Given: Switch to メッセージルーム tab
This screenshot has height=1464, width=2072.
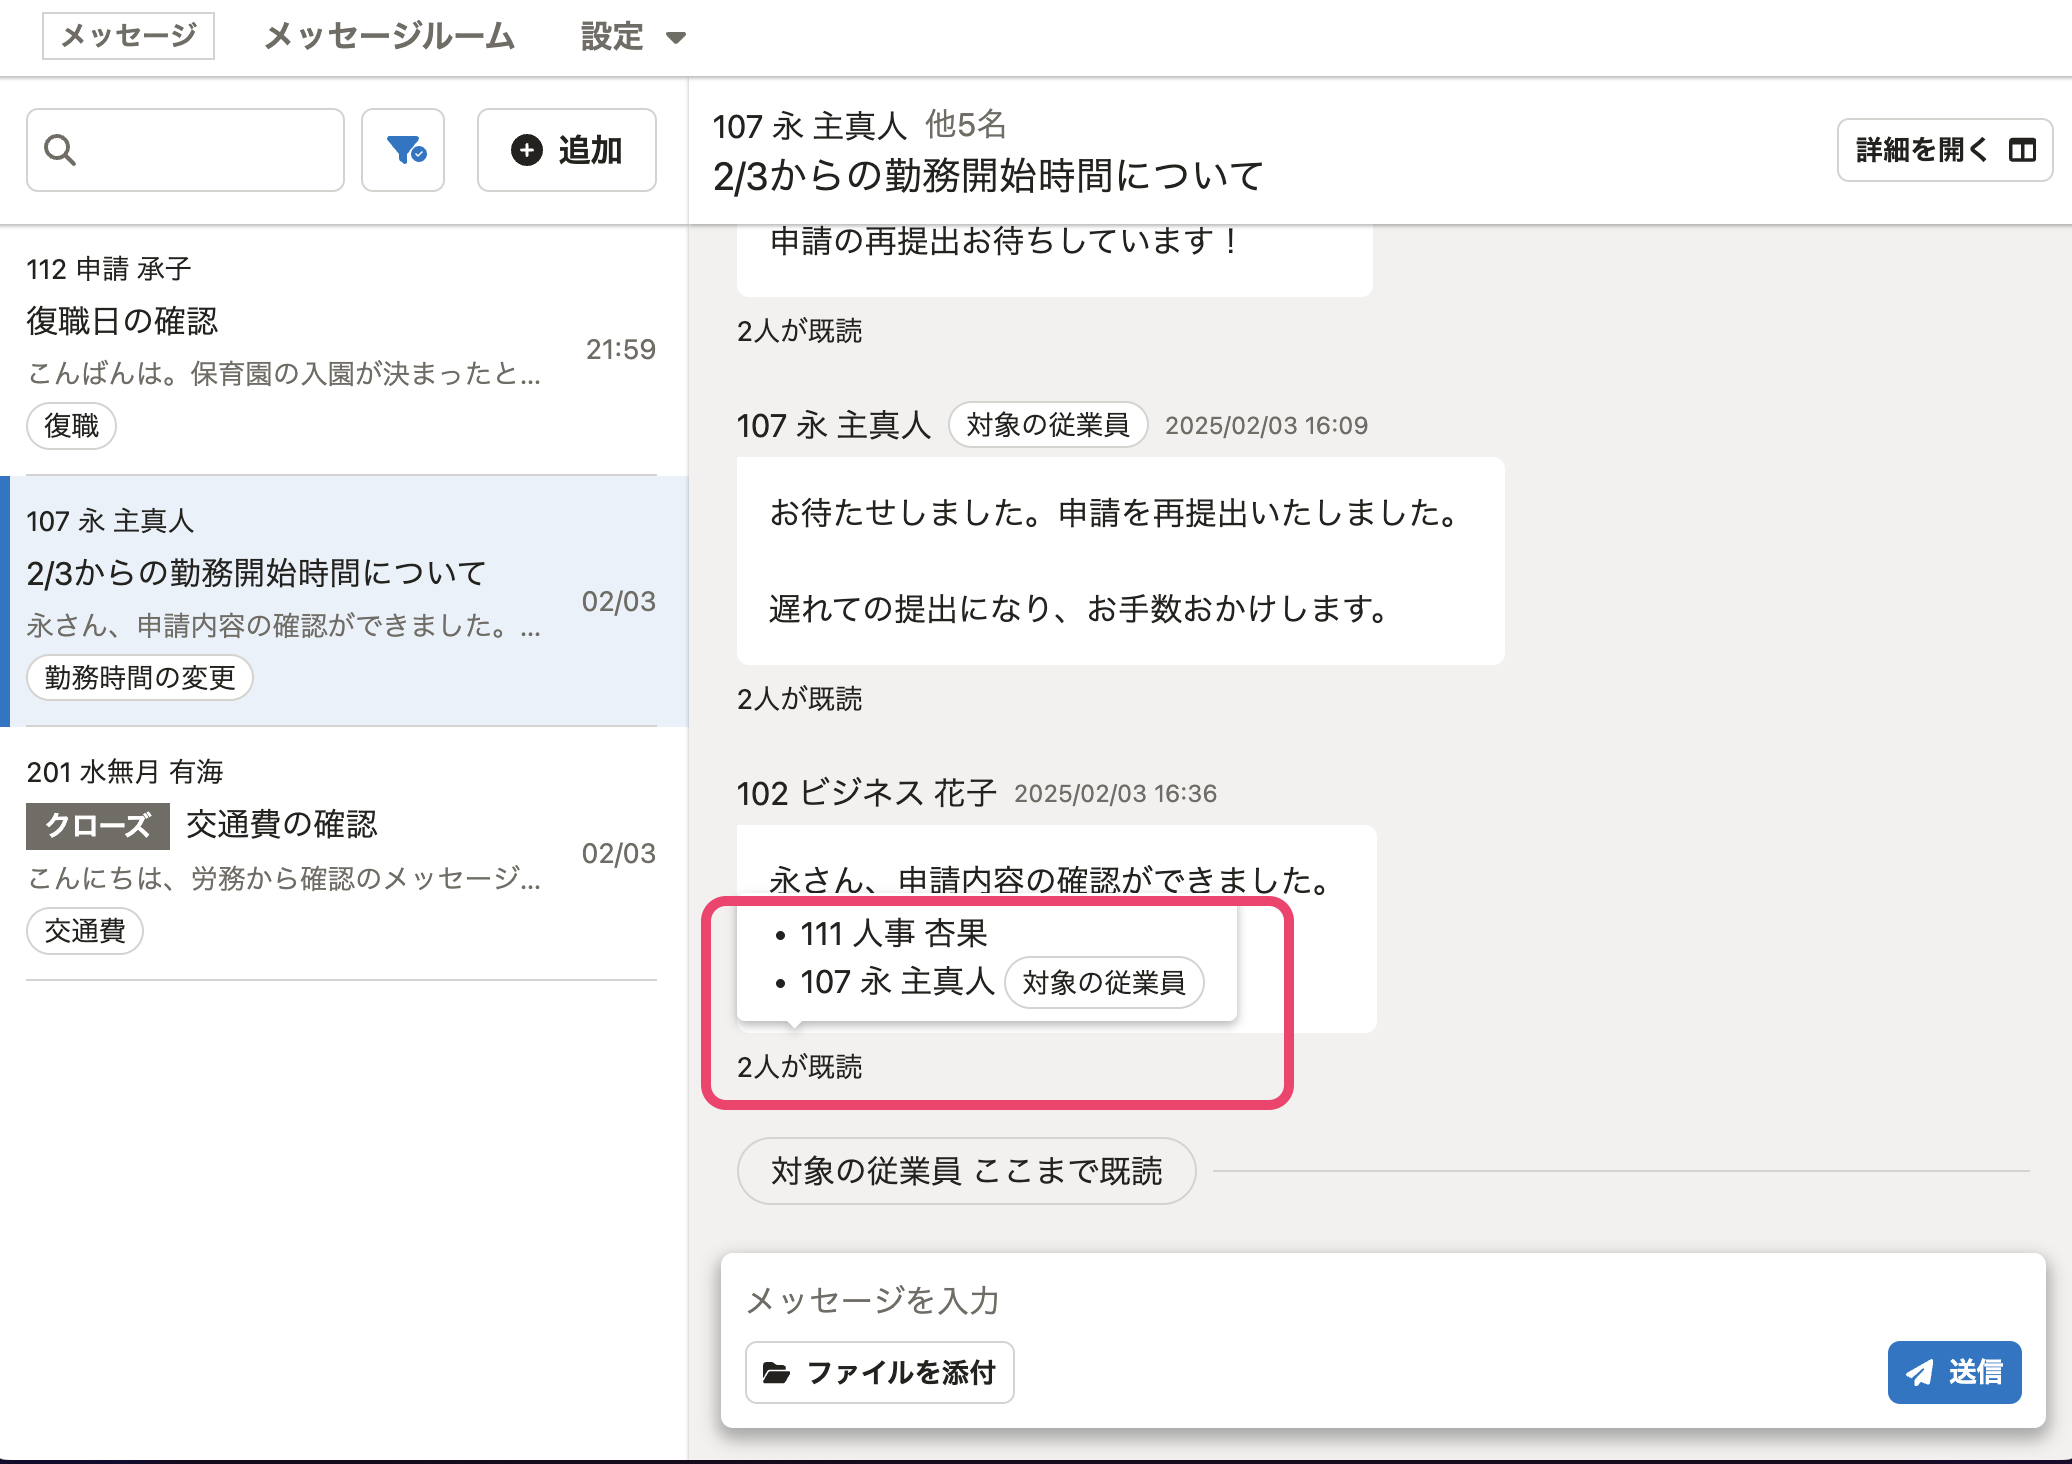Looking at the screenshot, I should [389, 36].
